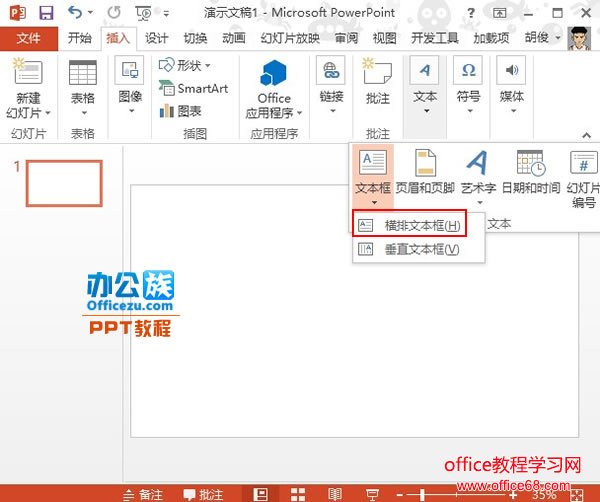Open 页眉和页脚 (Header and Footer)

click(x=425, y=172)
